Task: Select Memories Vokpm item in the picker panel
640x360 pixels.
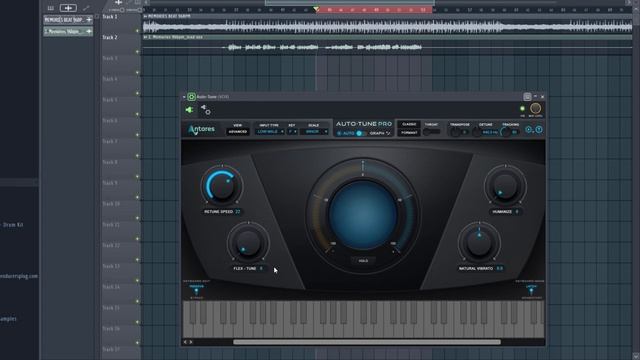Action: 68,31
